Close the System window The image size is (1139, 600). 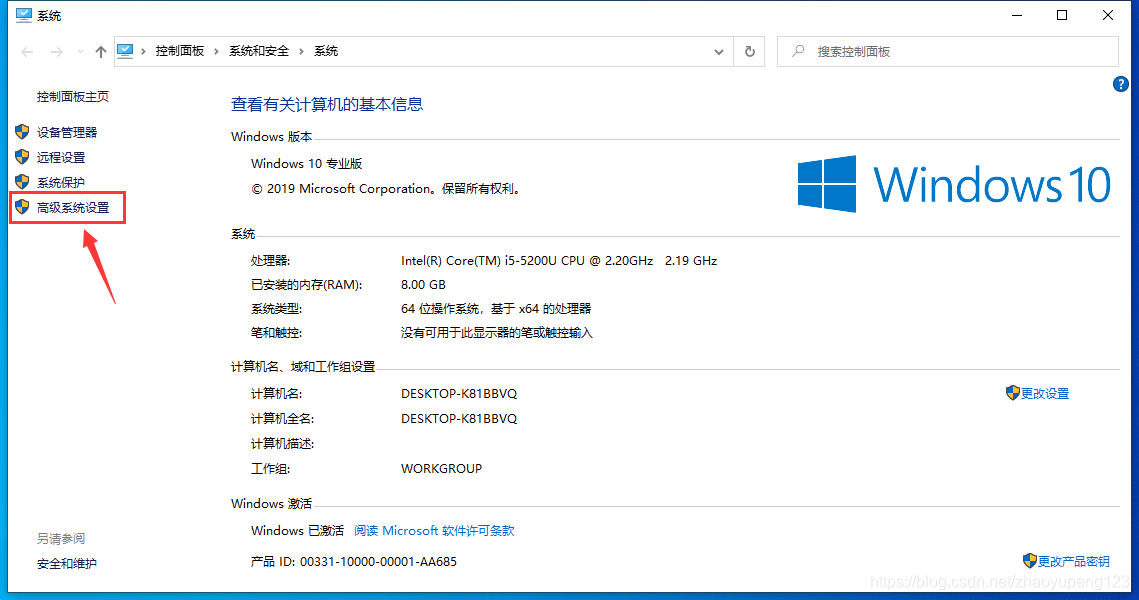[x=1108, y=15]
